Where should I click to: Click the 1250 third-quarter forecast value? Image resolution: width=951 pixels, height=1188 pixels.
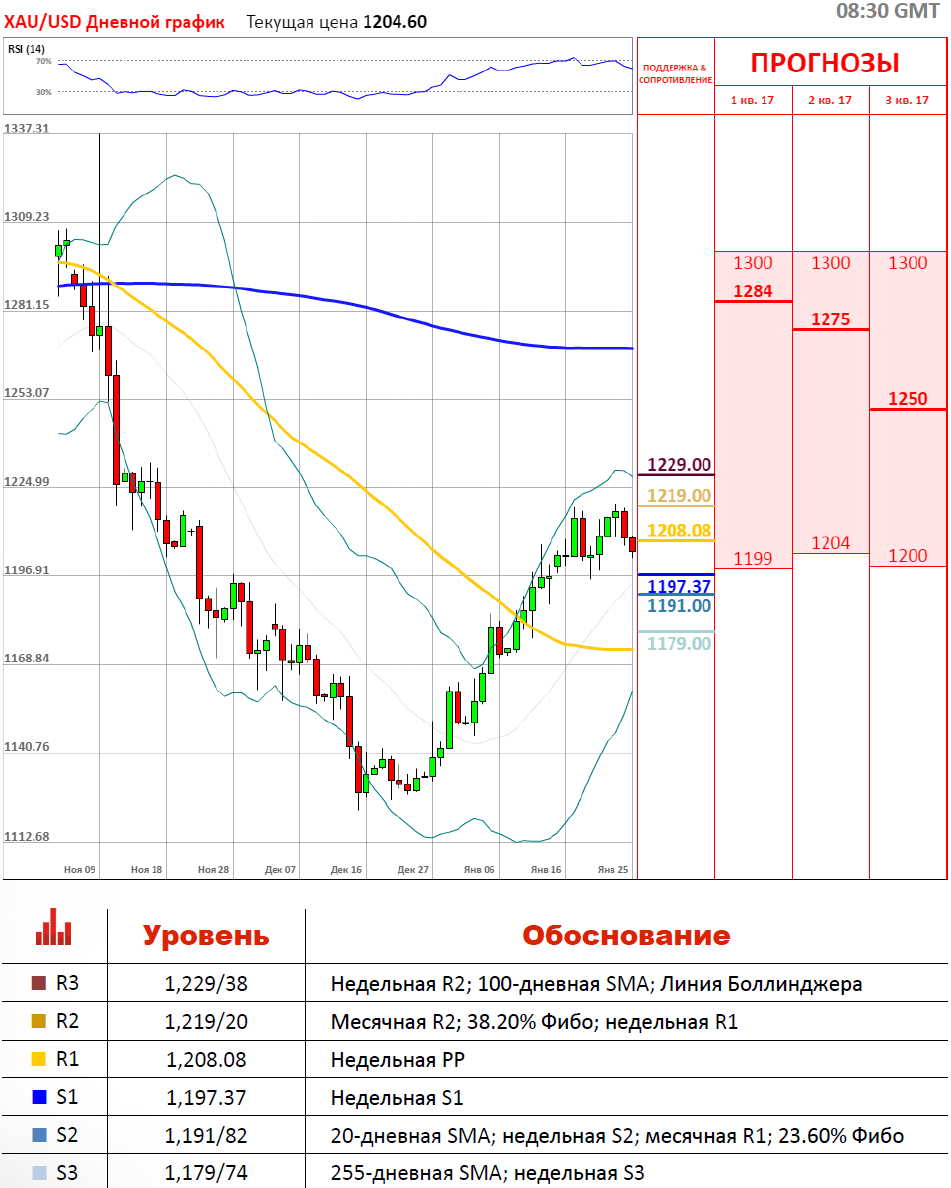908,399
